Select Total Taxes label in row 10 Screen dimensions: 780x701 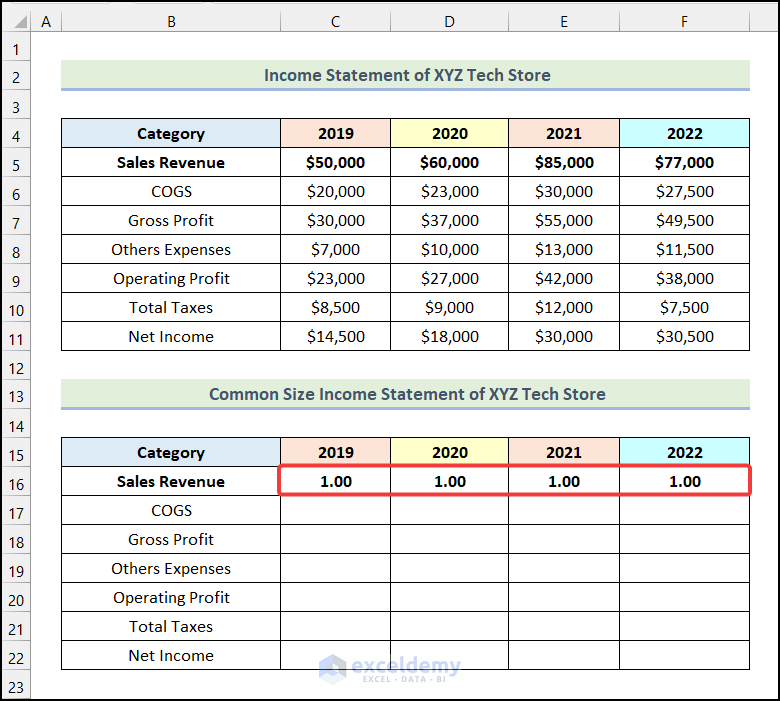coord(171,307)
